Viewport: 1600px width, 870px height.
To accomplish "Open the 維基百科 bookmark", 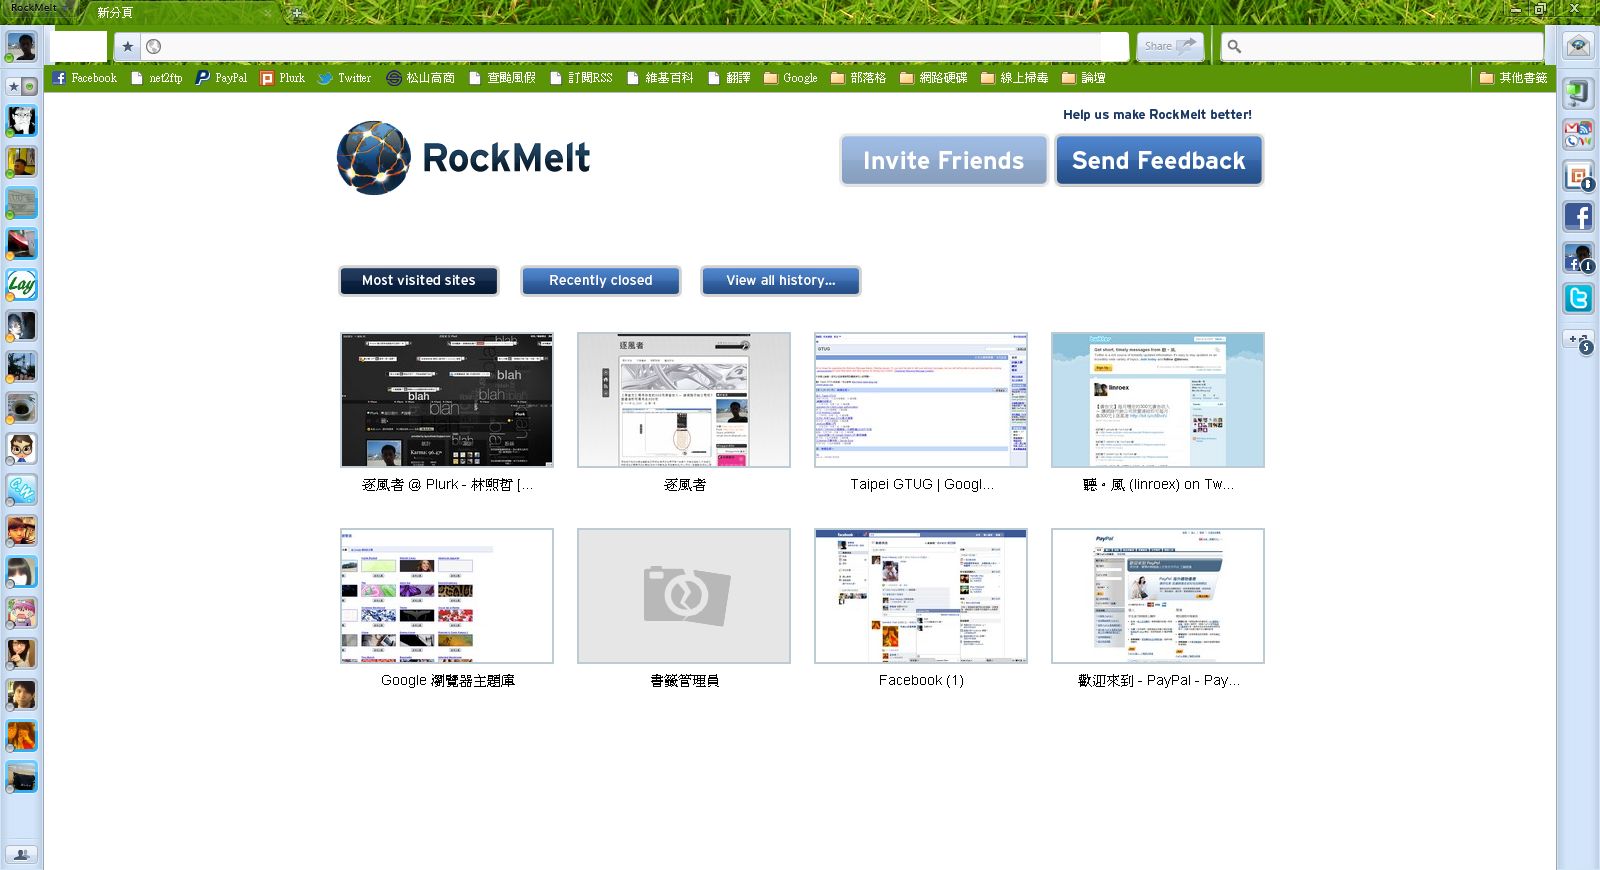I will [660, 78].
